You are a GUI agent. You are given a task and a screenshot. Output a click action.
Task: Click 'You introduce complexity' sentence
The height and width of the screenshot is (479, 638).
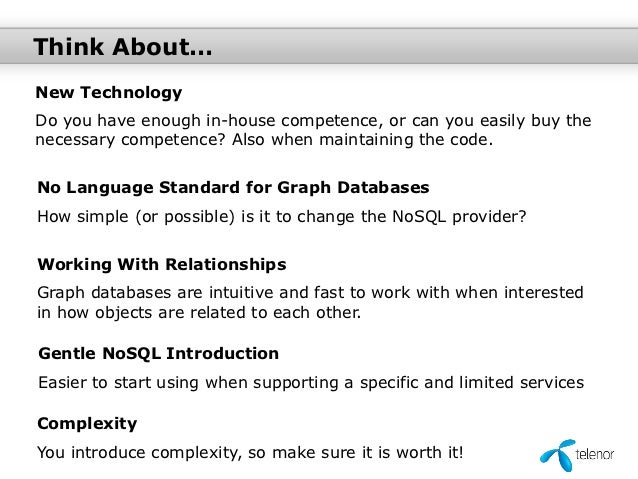tap(250, 453)
